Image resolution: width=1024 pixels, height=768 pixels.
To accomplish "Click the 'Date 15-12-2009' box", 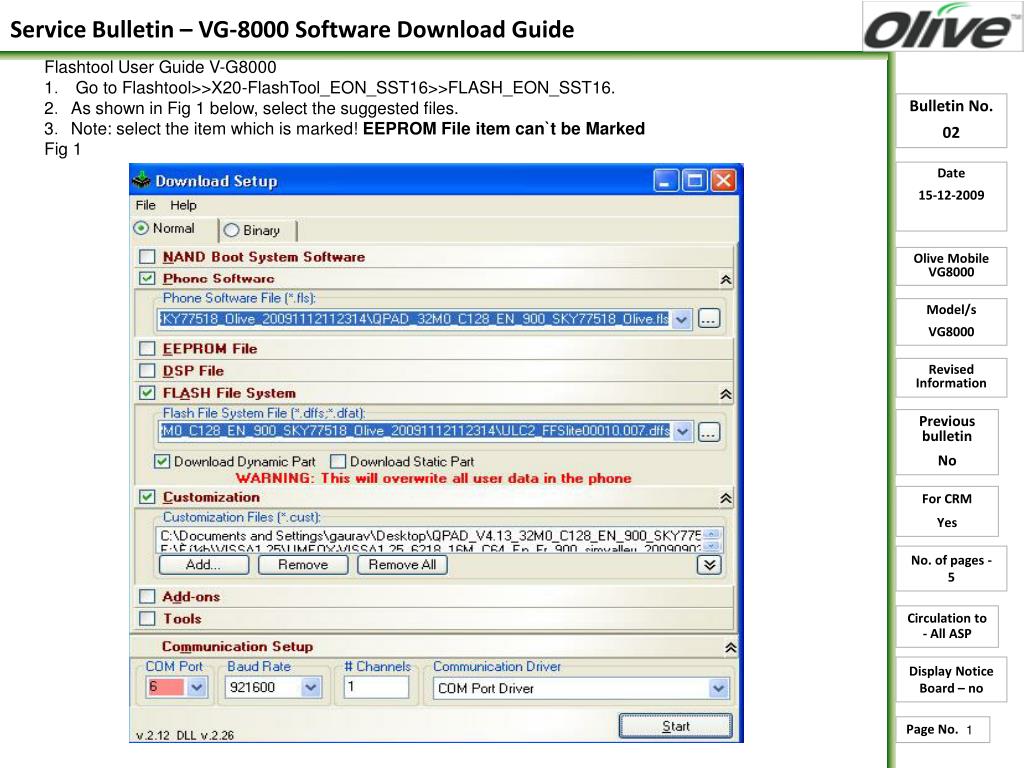I will coord(951,196).
